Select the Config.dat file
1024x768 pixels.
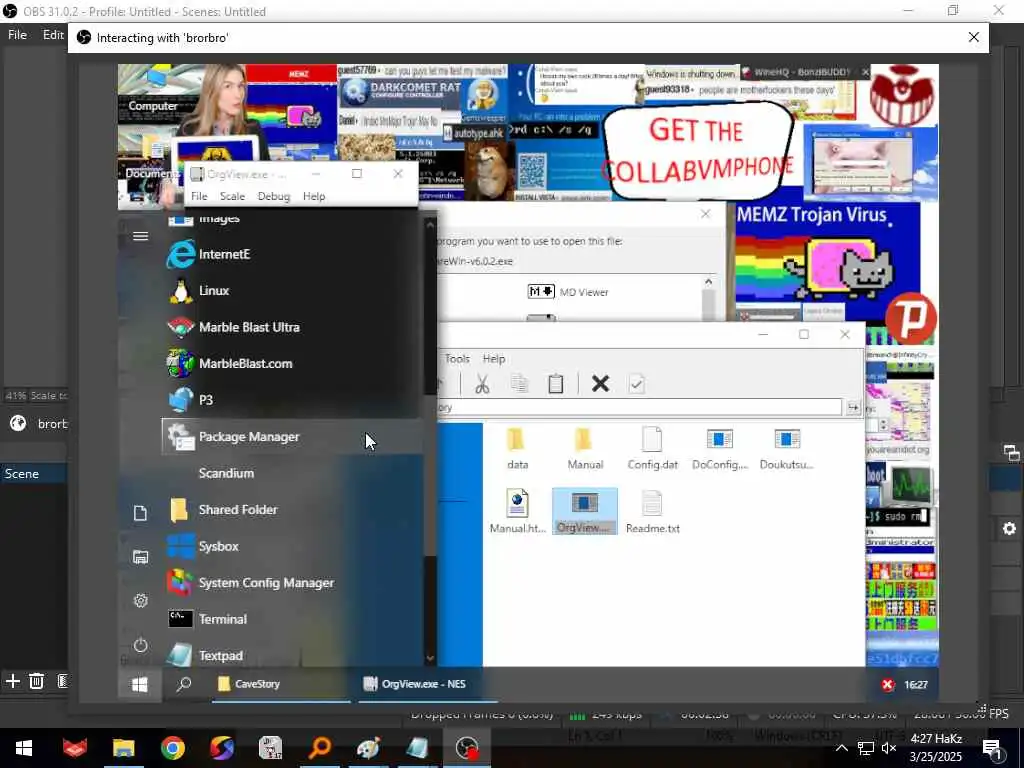(652, 449)
